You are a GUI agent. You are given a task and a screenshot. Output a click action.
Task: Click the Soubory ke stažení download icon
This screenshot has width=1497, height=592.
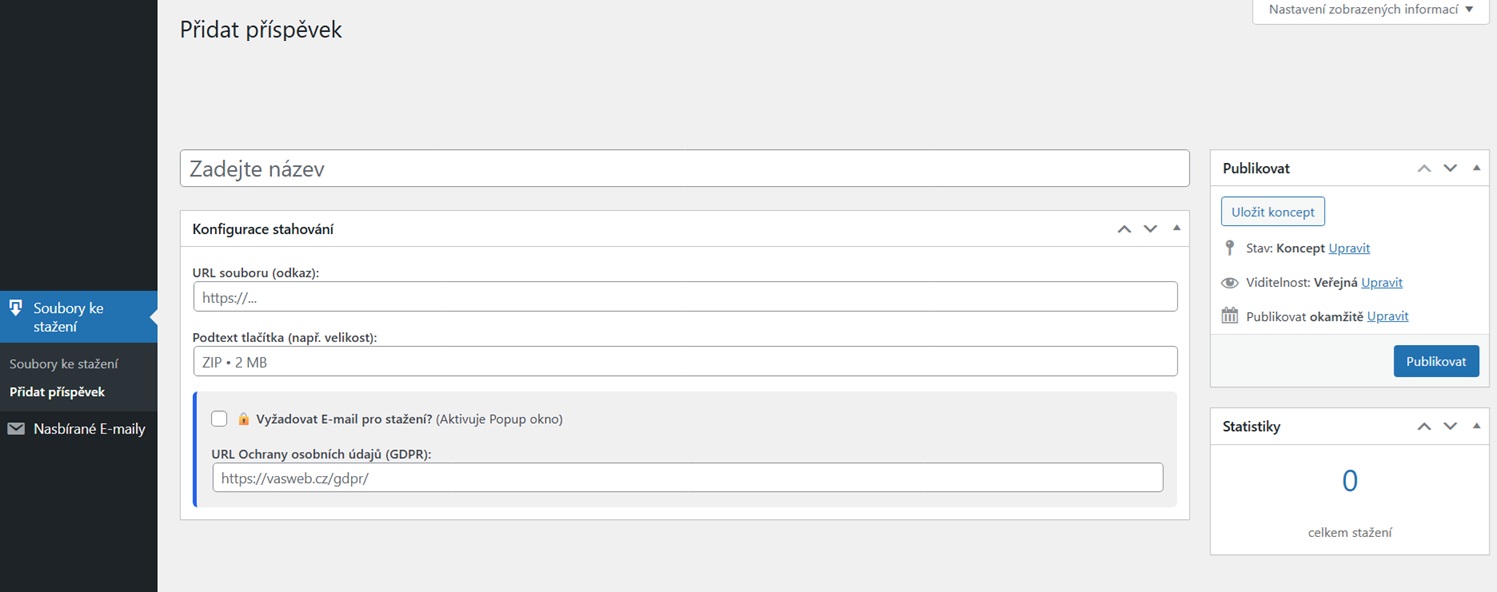coord(16,308)
